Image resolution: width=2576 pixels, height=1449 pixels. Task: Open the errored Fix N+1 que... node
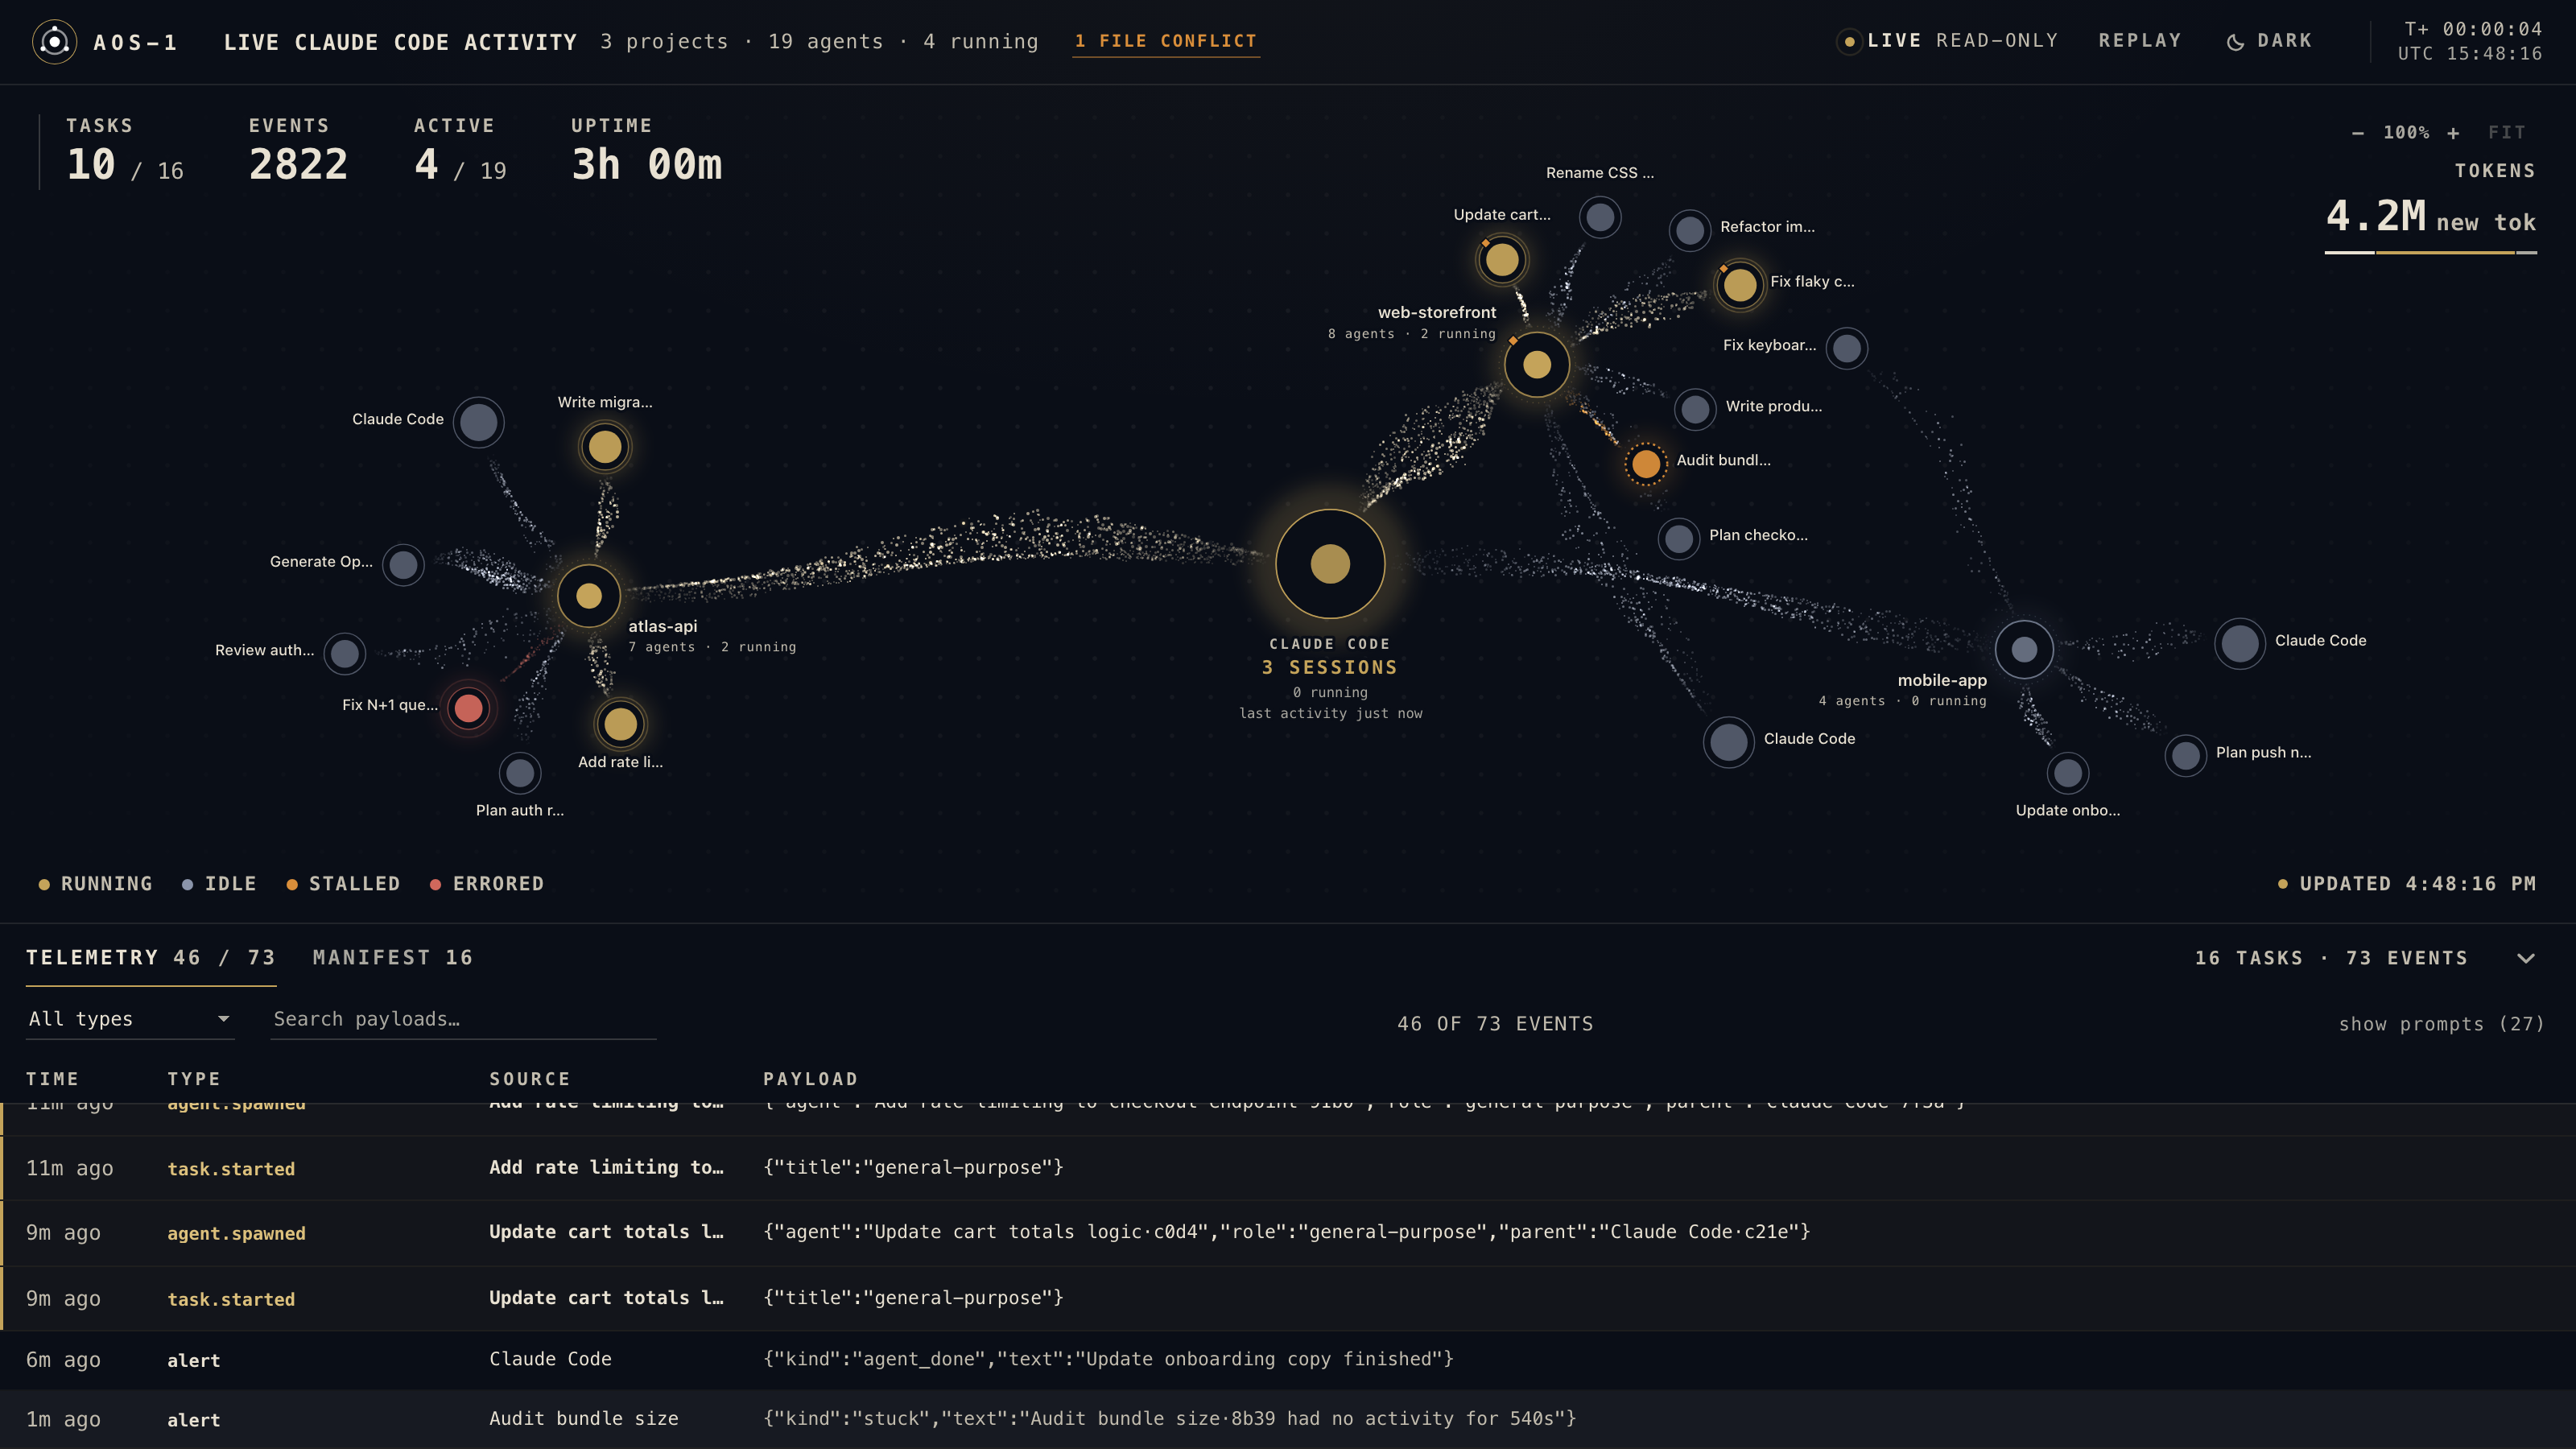pos(468,708)
